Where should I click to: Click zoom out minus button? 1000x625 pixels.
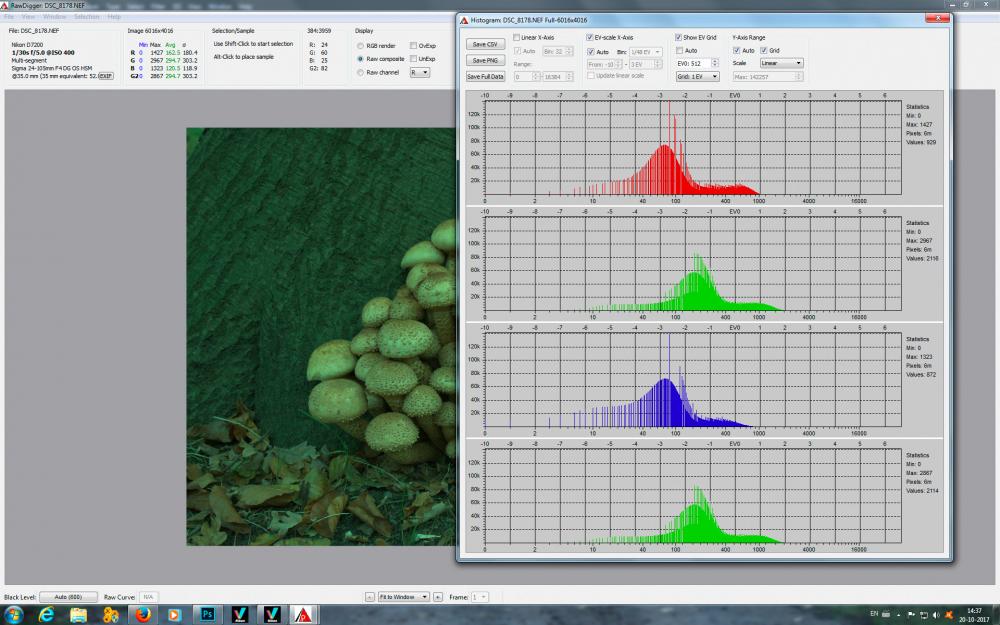tap(369, 597)
